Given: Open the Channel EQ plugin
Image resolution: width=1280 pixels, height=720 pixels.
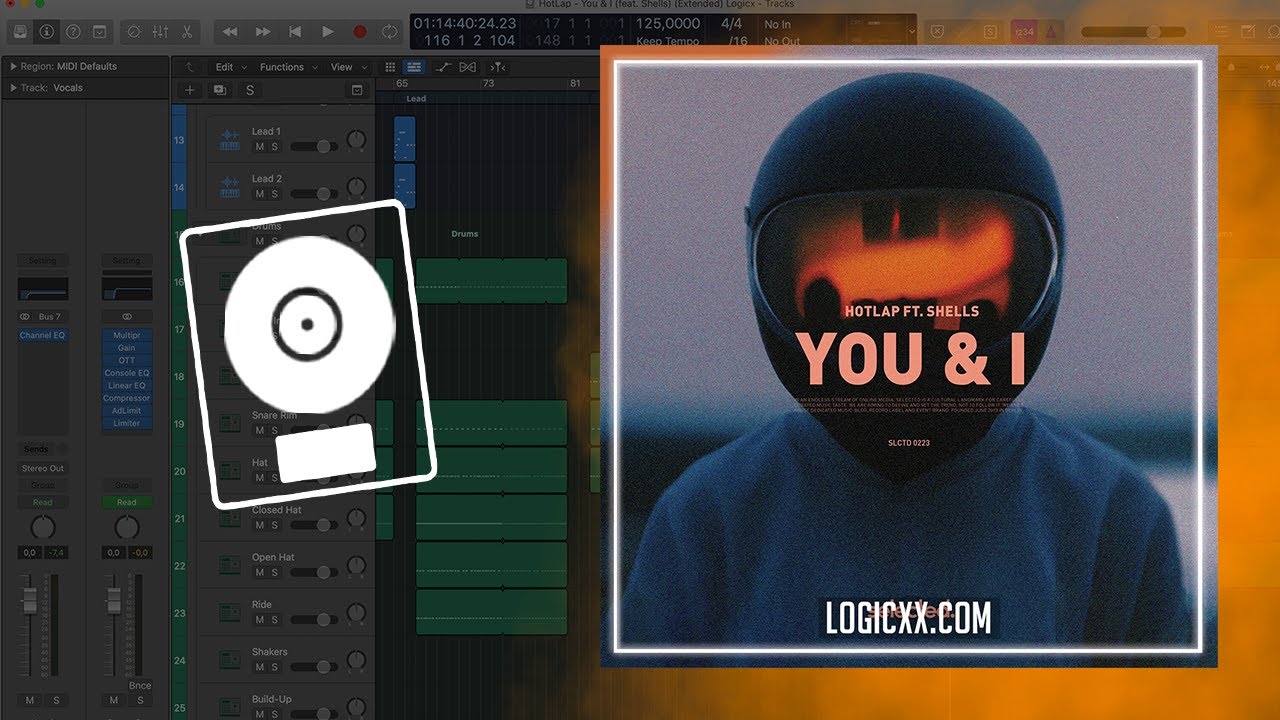Looking at the screenshot, I should 42,335.
